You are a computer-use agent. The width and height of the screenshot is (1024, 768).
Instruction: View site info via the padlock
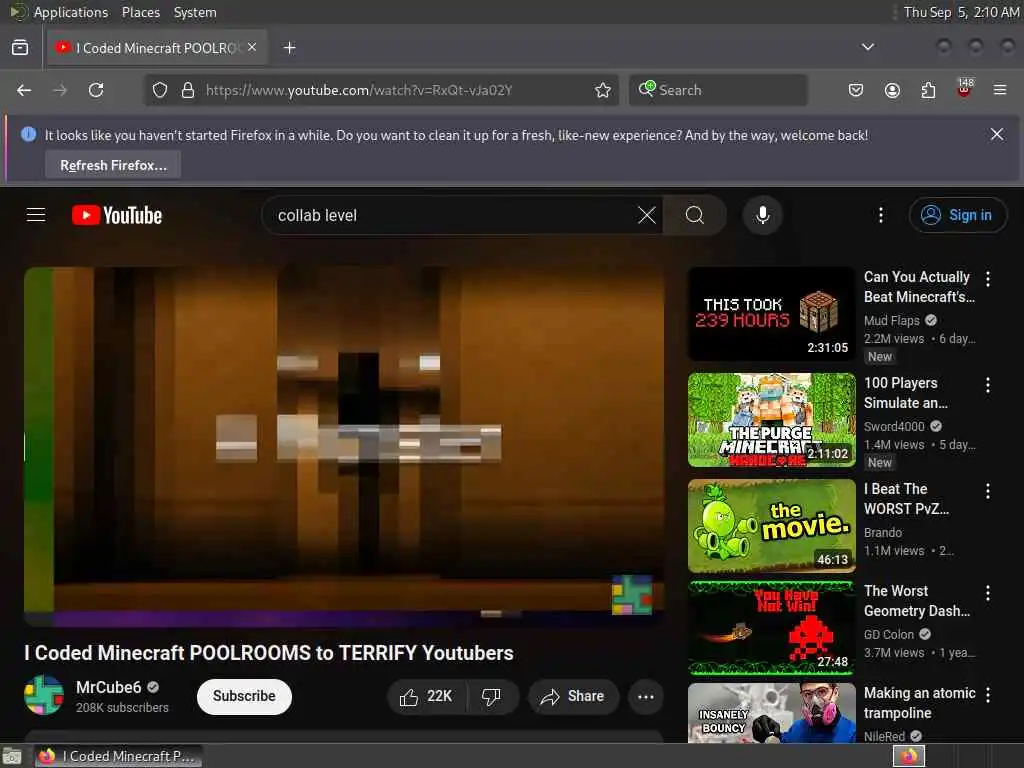(x=187, y=90)
